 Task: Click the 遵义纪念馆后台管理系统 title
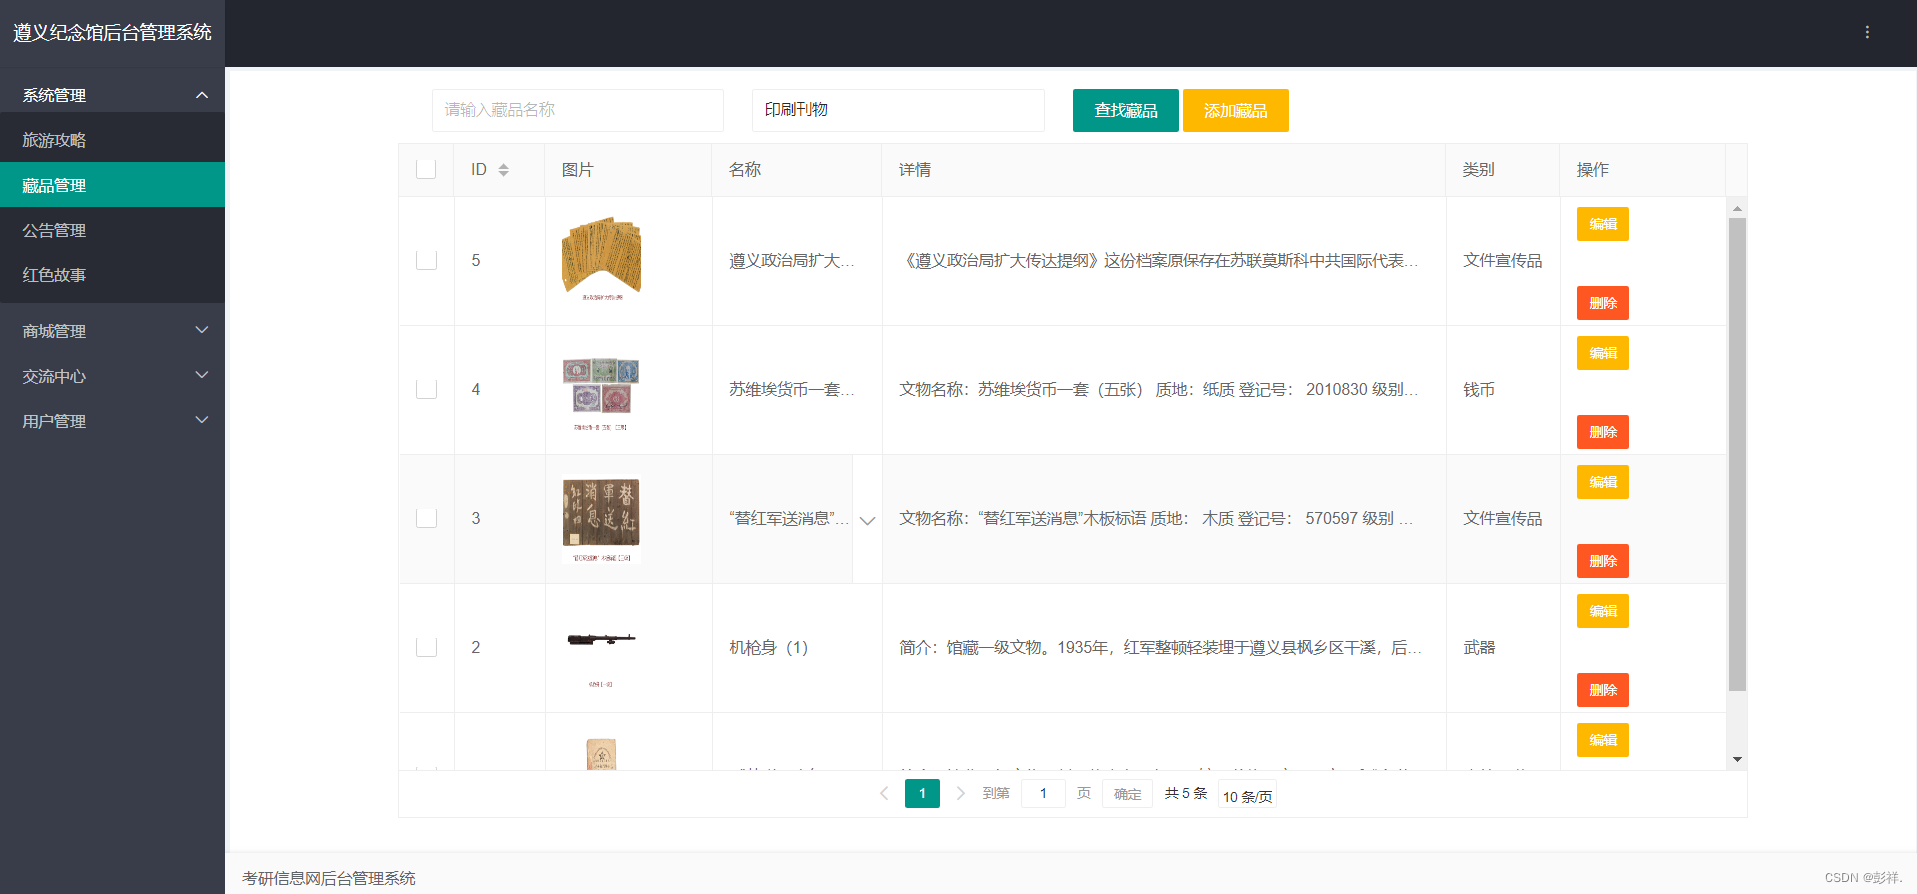coord(112,32)
